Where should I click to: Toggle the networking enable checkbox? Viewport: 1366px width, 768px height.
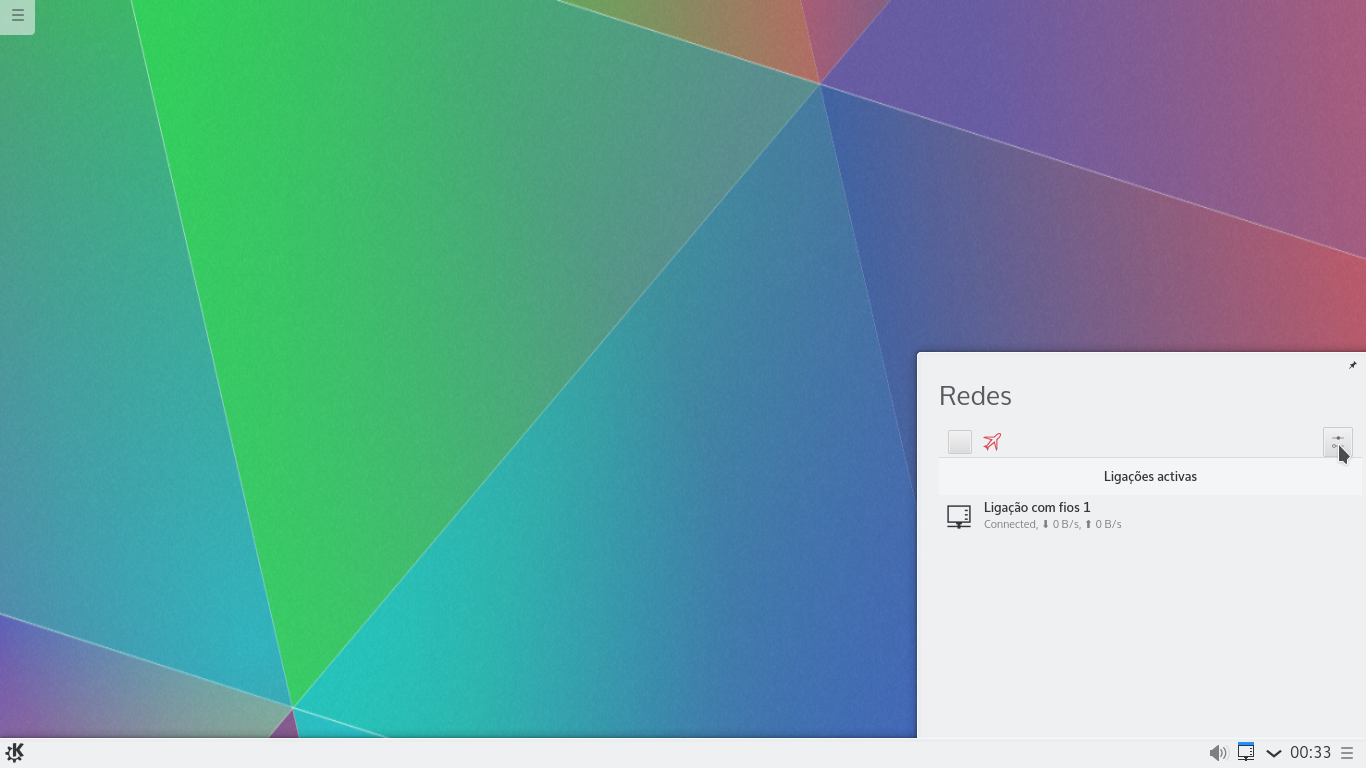(x=960, y=442)
